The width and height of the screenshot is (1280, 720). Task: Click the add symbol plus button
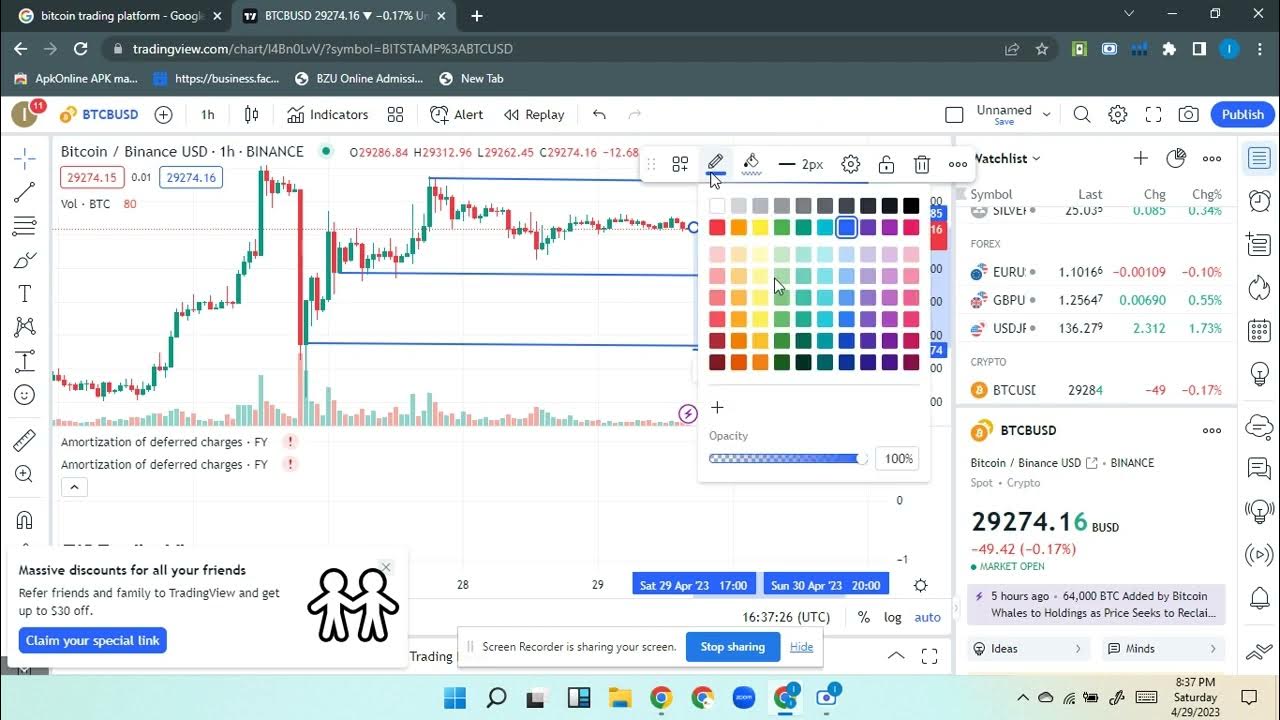(x=164, y=115)
